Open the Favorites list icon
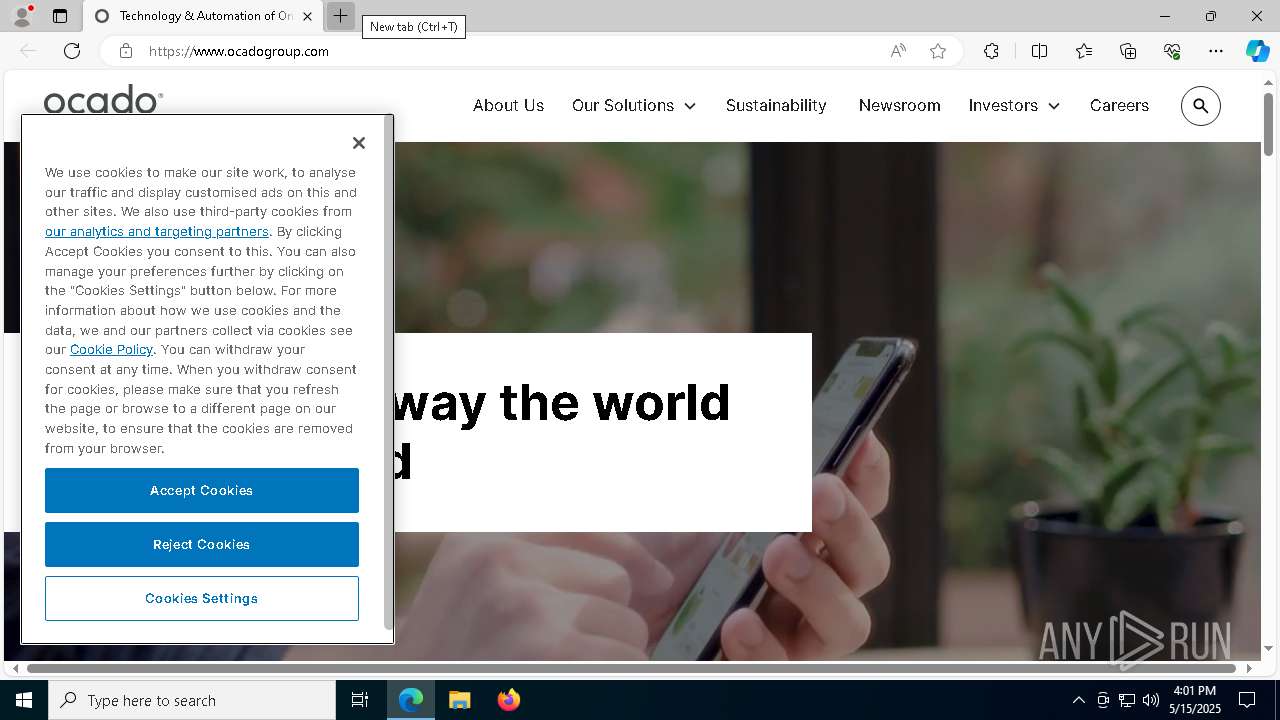This screenshot has width=1280, height=720. (1084, 51)
